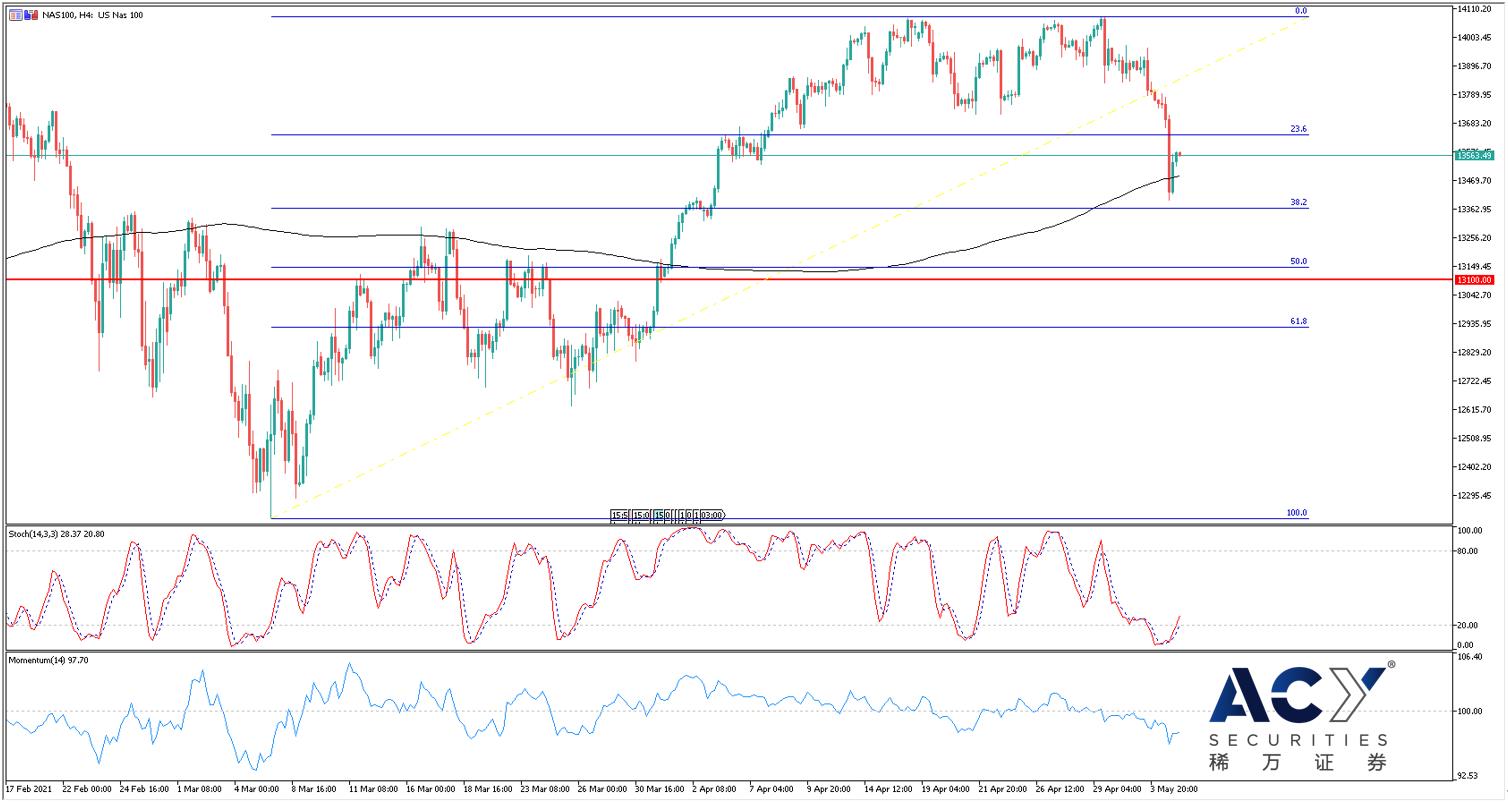This screenshot has height=805, width=1508.
Task: Select the red 13100.00 price tag
Action: tap(1476, 280)
